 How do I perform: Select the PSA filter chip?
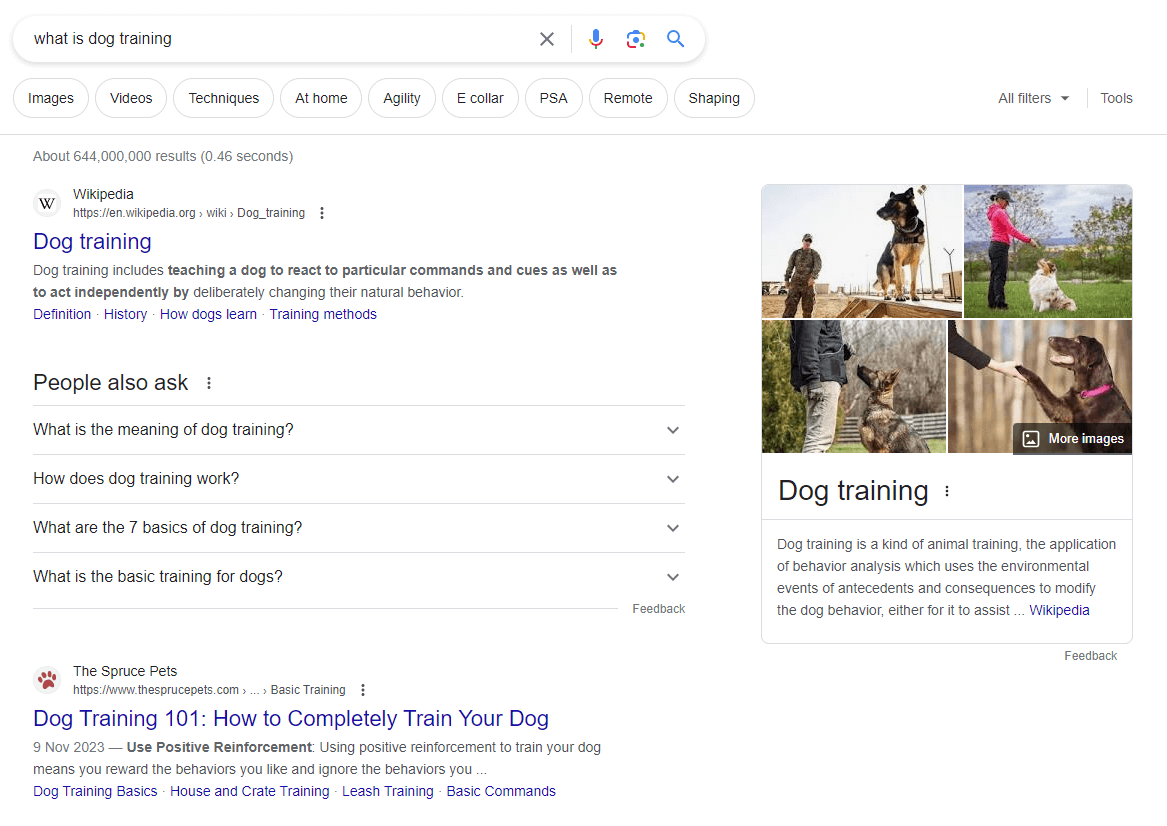coord(554,98)
